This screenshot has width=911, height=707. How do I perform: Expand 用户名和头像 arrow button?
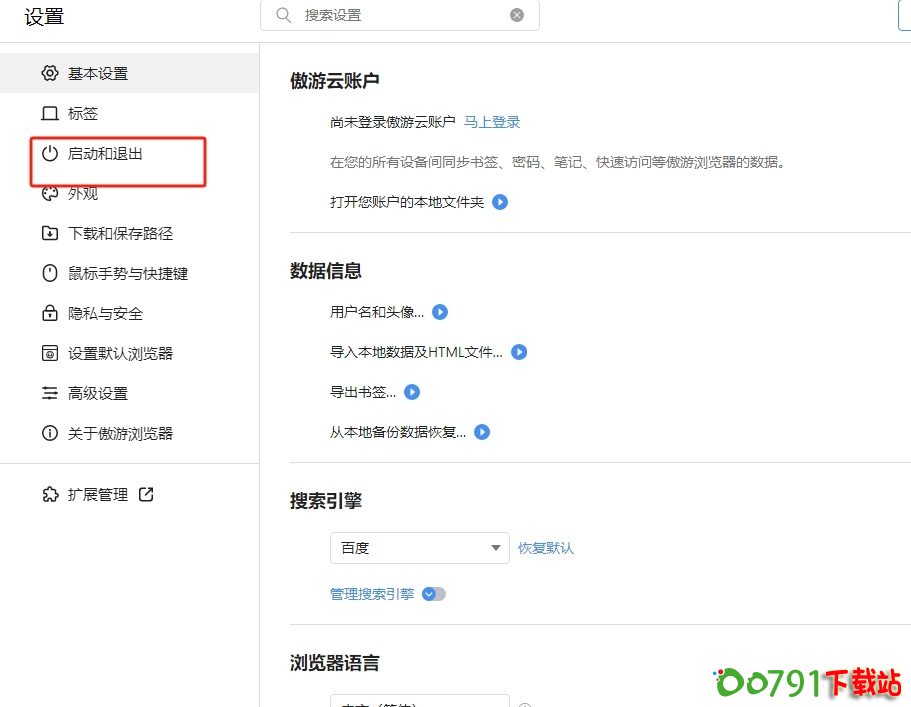tap(439, 312)
